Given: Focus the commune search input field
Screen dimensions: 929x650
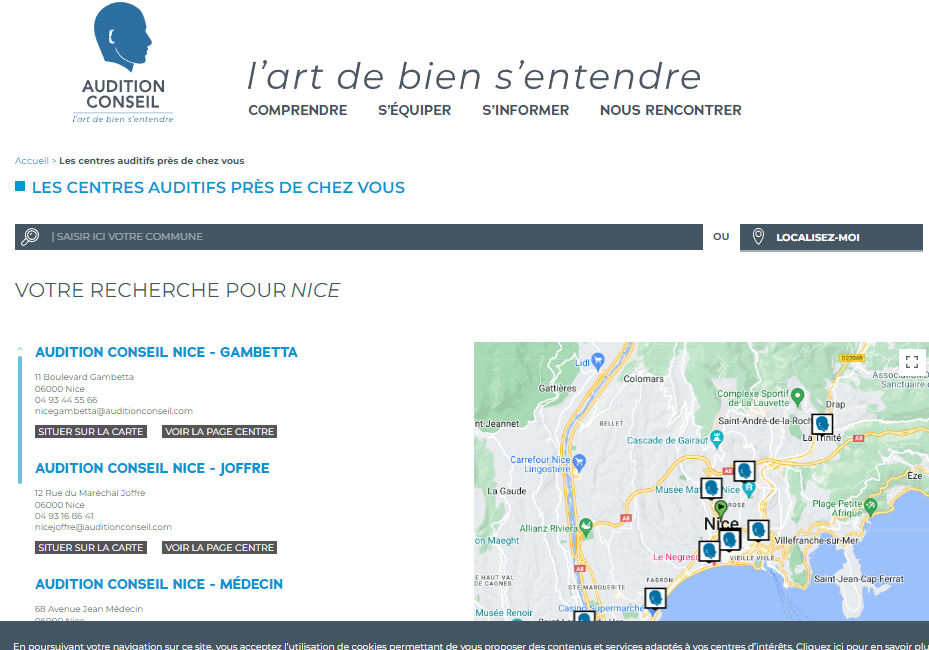Looking at the screenshot, I should (x=370, y=237).
